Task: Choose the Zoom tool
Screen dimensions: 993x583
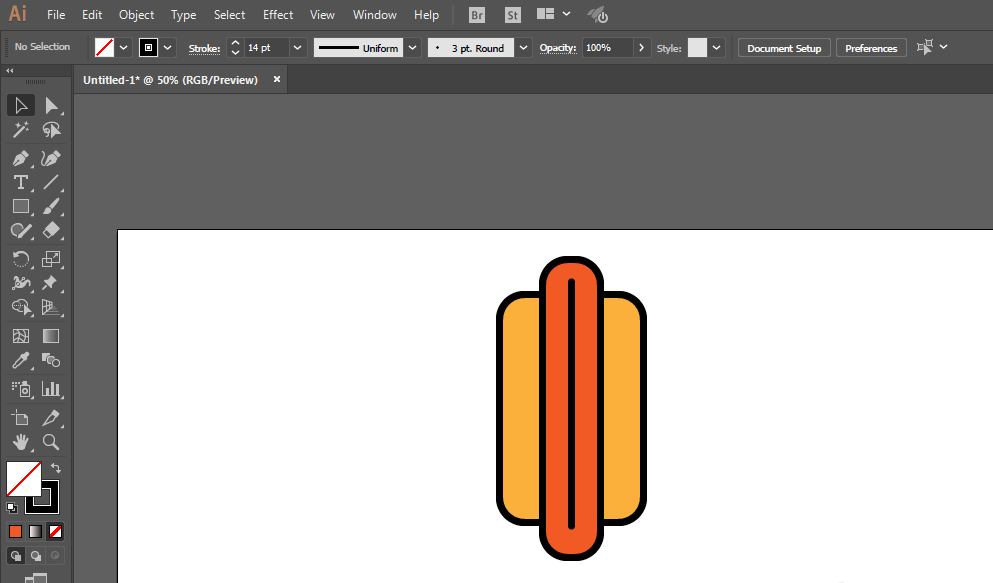Action: 51,442
